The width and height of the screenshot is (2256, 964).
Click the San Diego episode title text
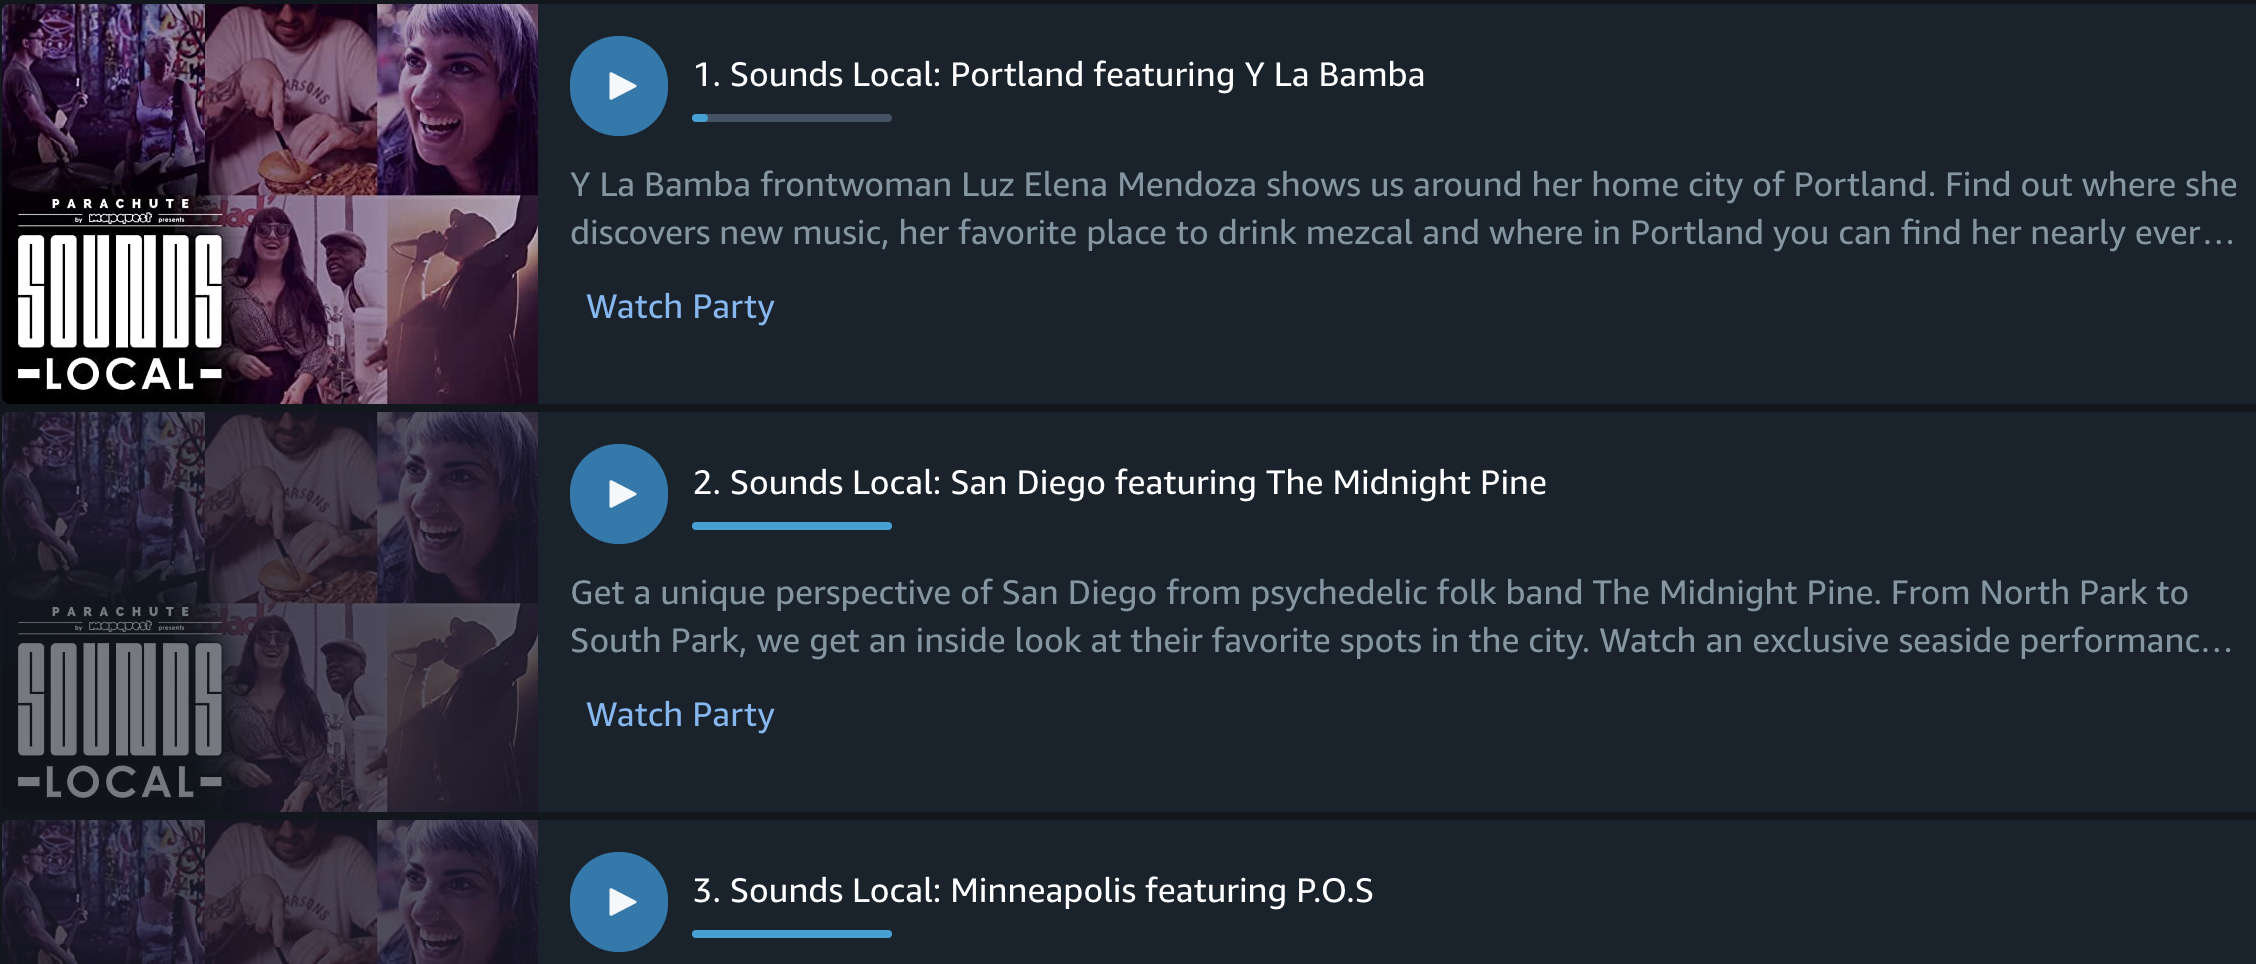pos(1120,483)
